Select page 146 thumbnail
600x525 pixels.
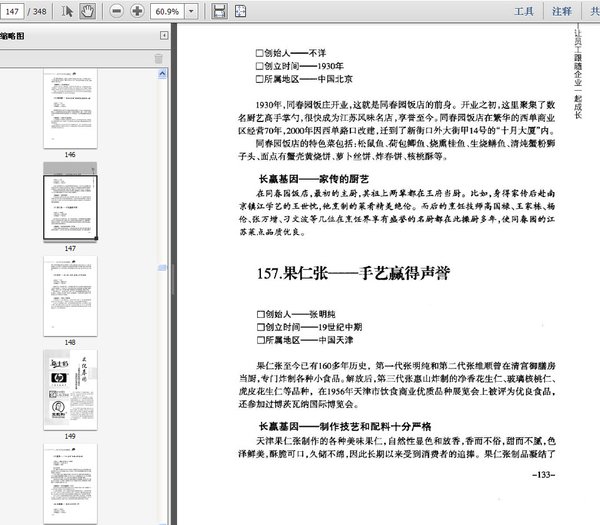pyautogui.click(x=69, y=108)
